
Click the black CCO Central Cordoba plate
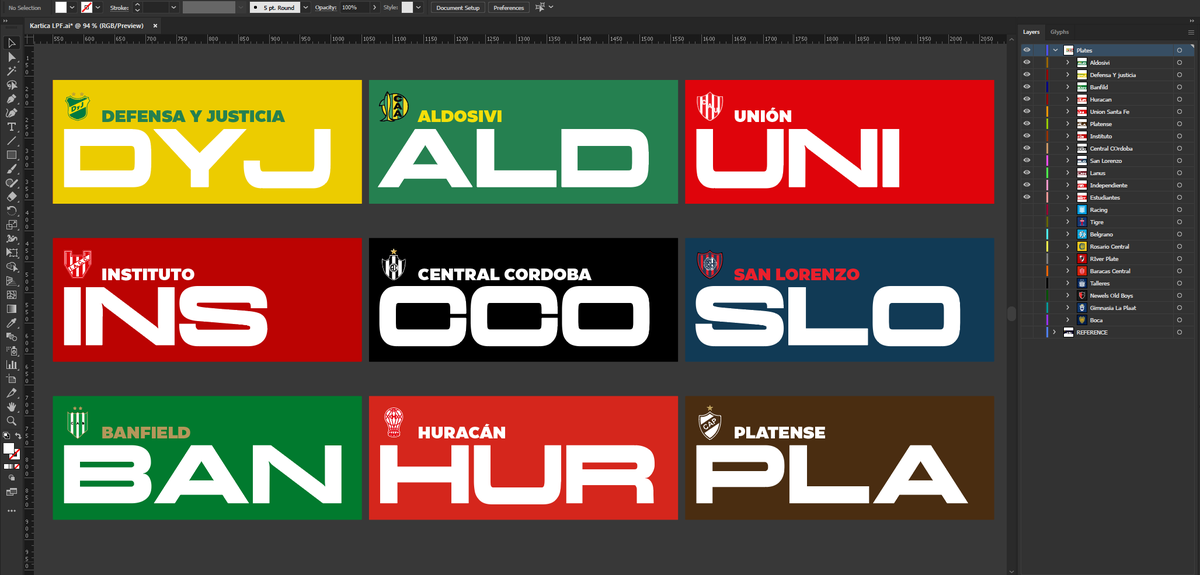(x=523, y=300)
